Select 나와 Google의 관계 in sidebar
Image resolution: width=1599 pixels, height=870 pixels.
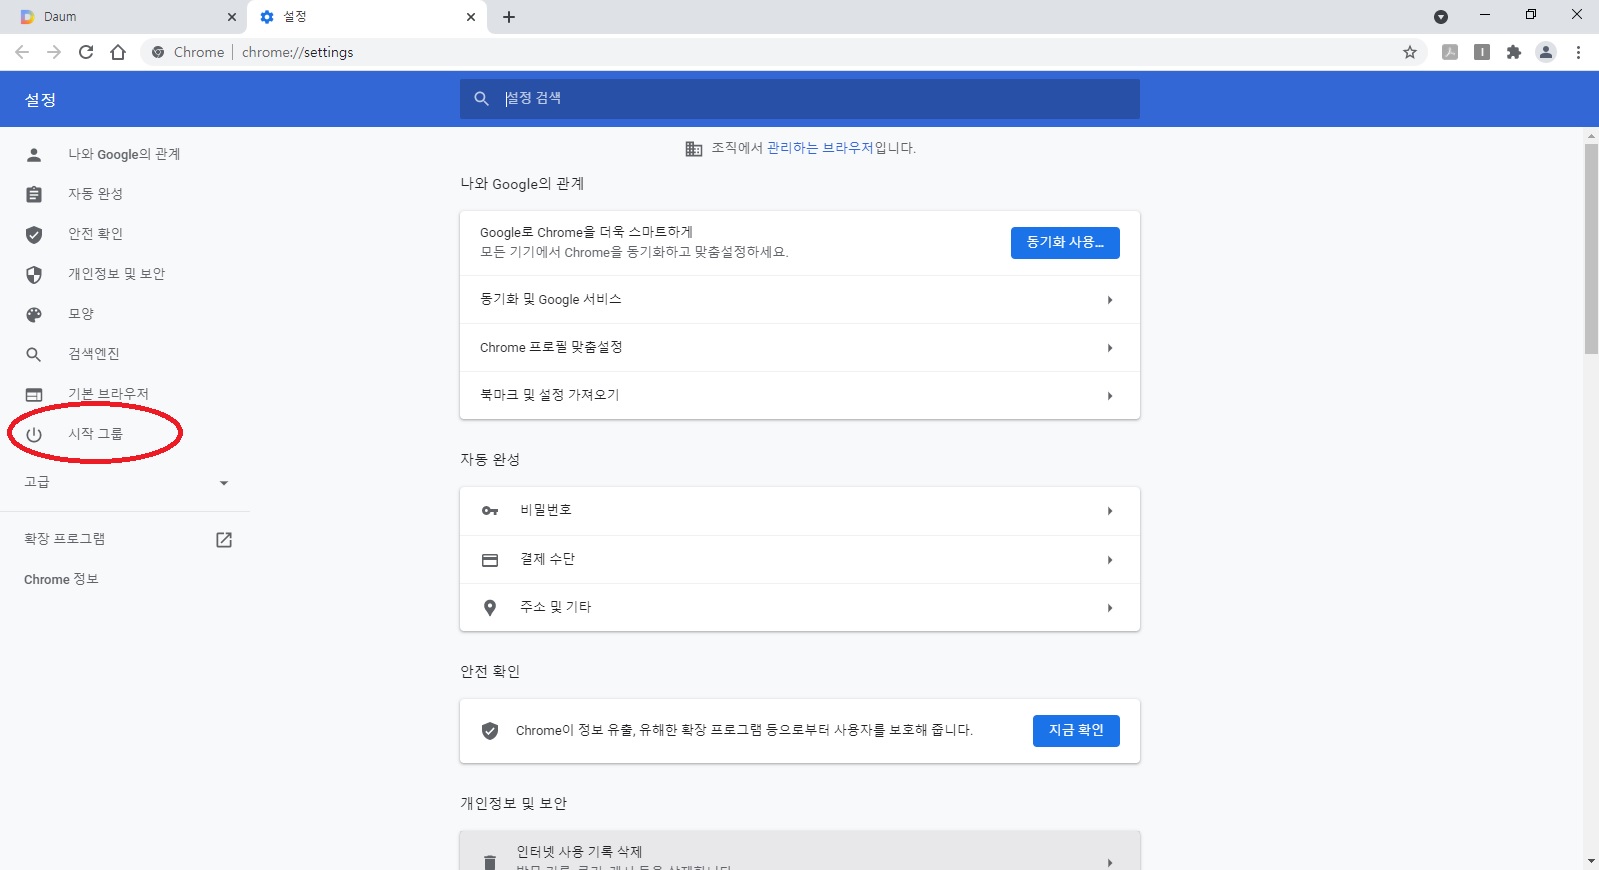point(124,154)
